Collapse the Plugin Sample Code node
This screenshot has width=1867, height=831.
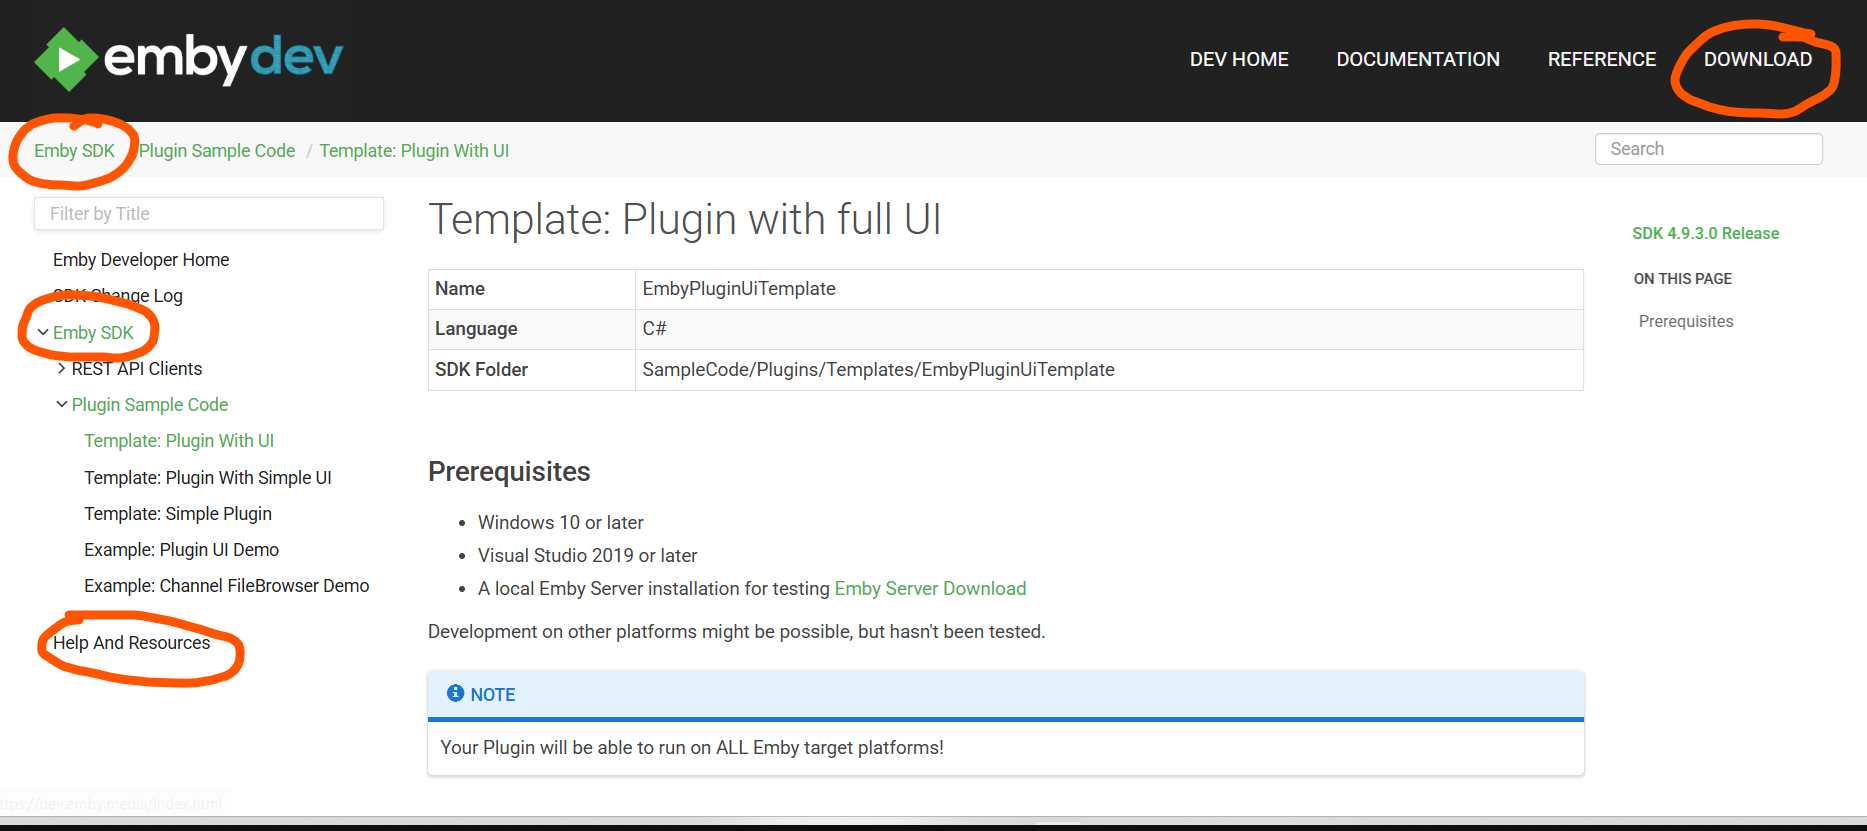coord(62,404)
